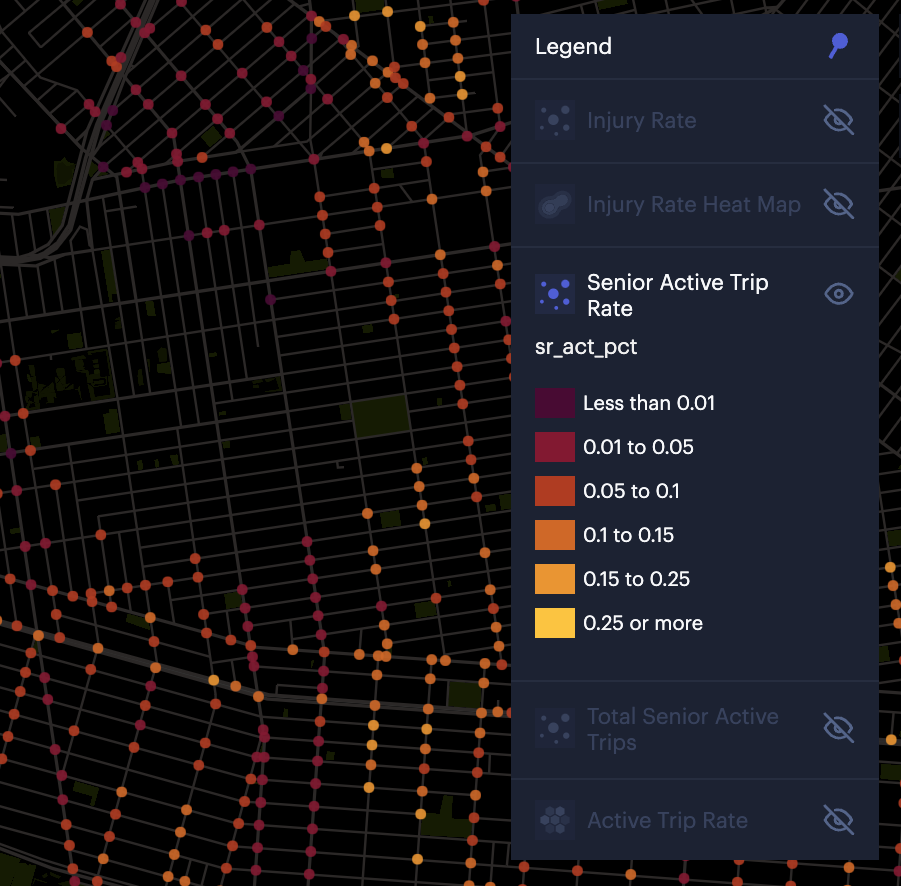901x886 pixels.
Task: Click the Injury Rate Heat Map layer icon
Action: (x=555, y=204)
